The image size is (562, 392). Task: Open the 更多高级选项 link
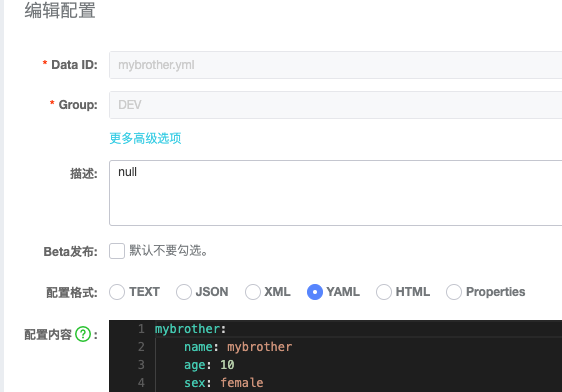click(145, 138)
